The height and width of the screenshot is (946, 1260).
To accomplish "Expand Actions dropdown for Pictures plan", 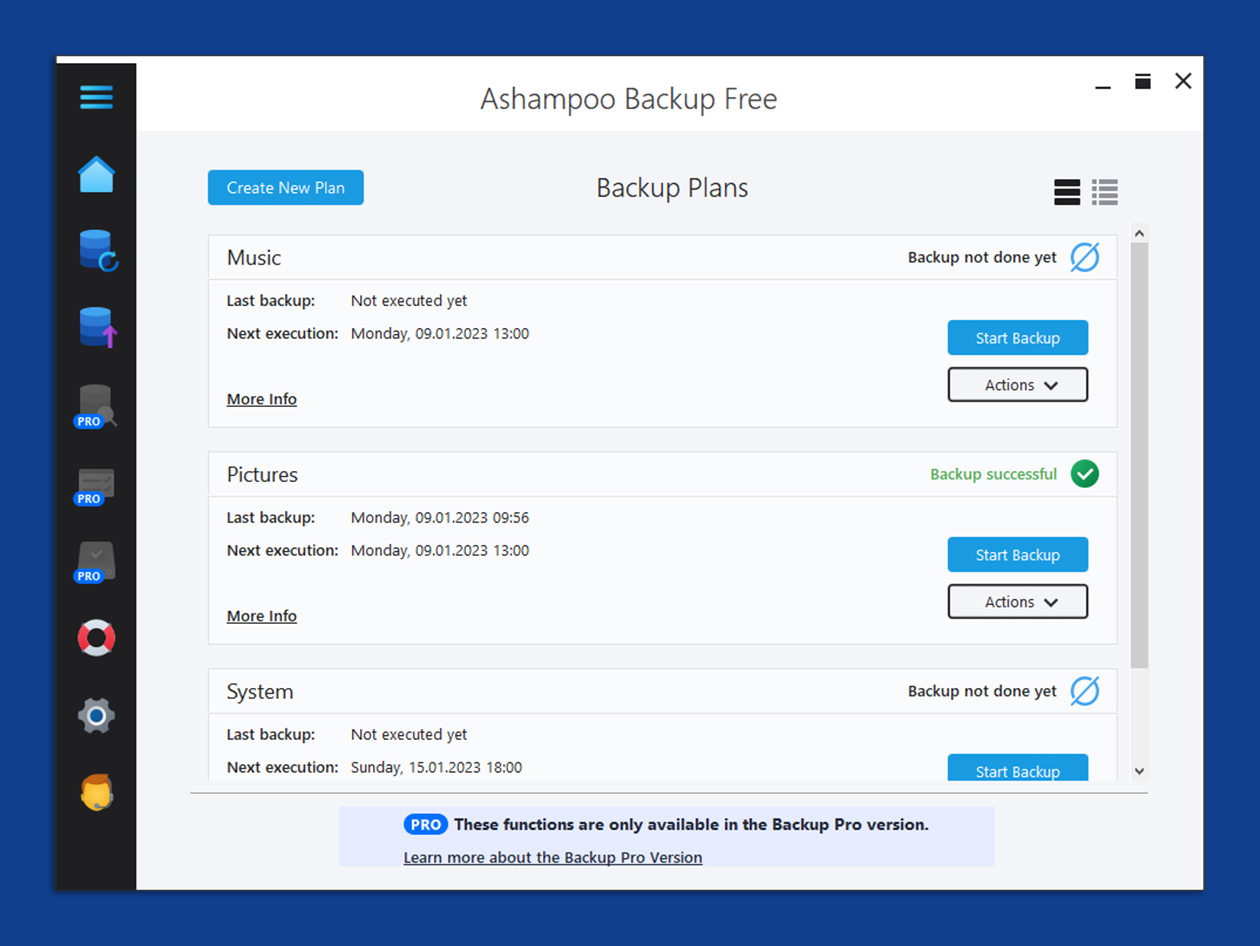I will 1017,602.
